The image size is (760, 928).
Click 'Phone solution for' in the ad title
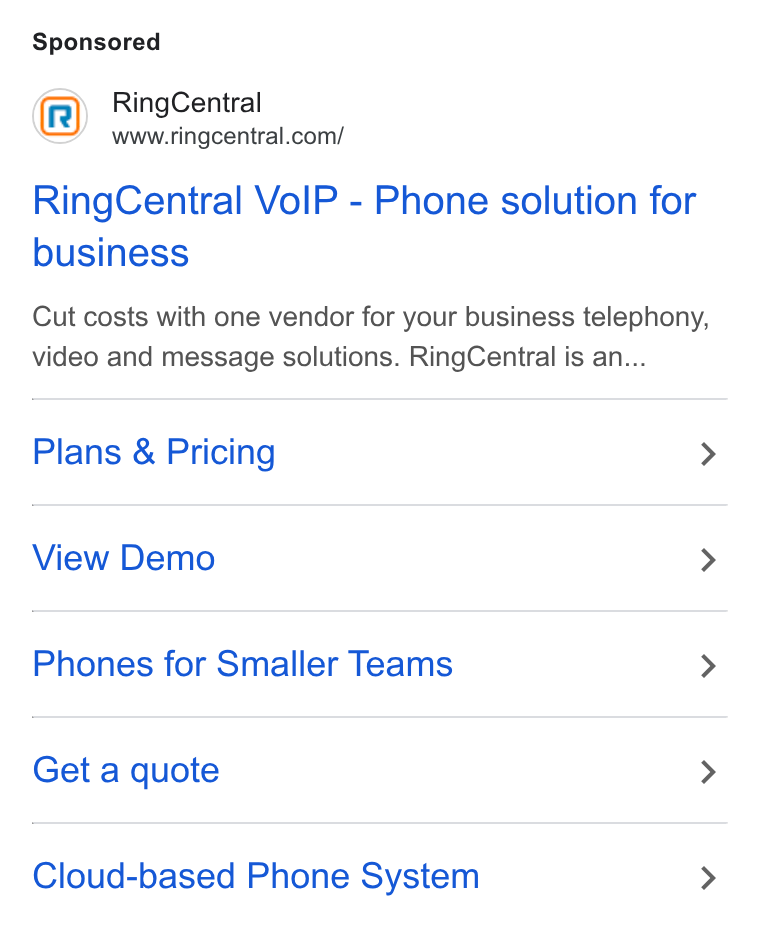[535, 201]
